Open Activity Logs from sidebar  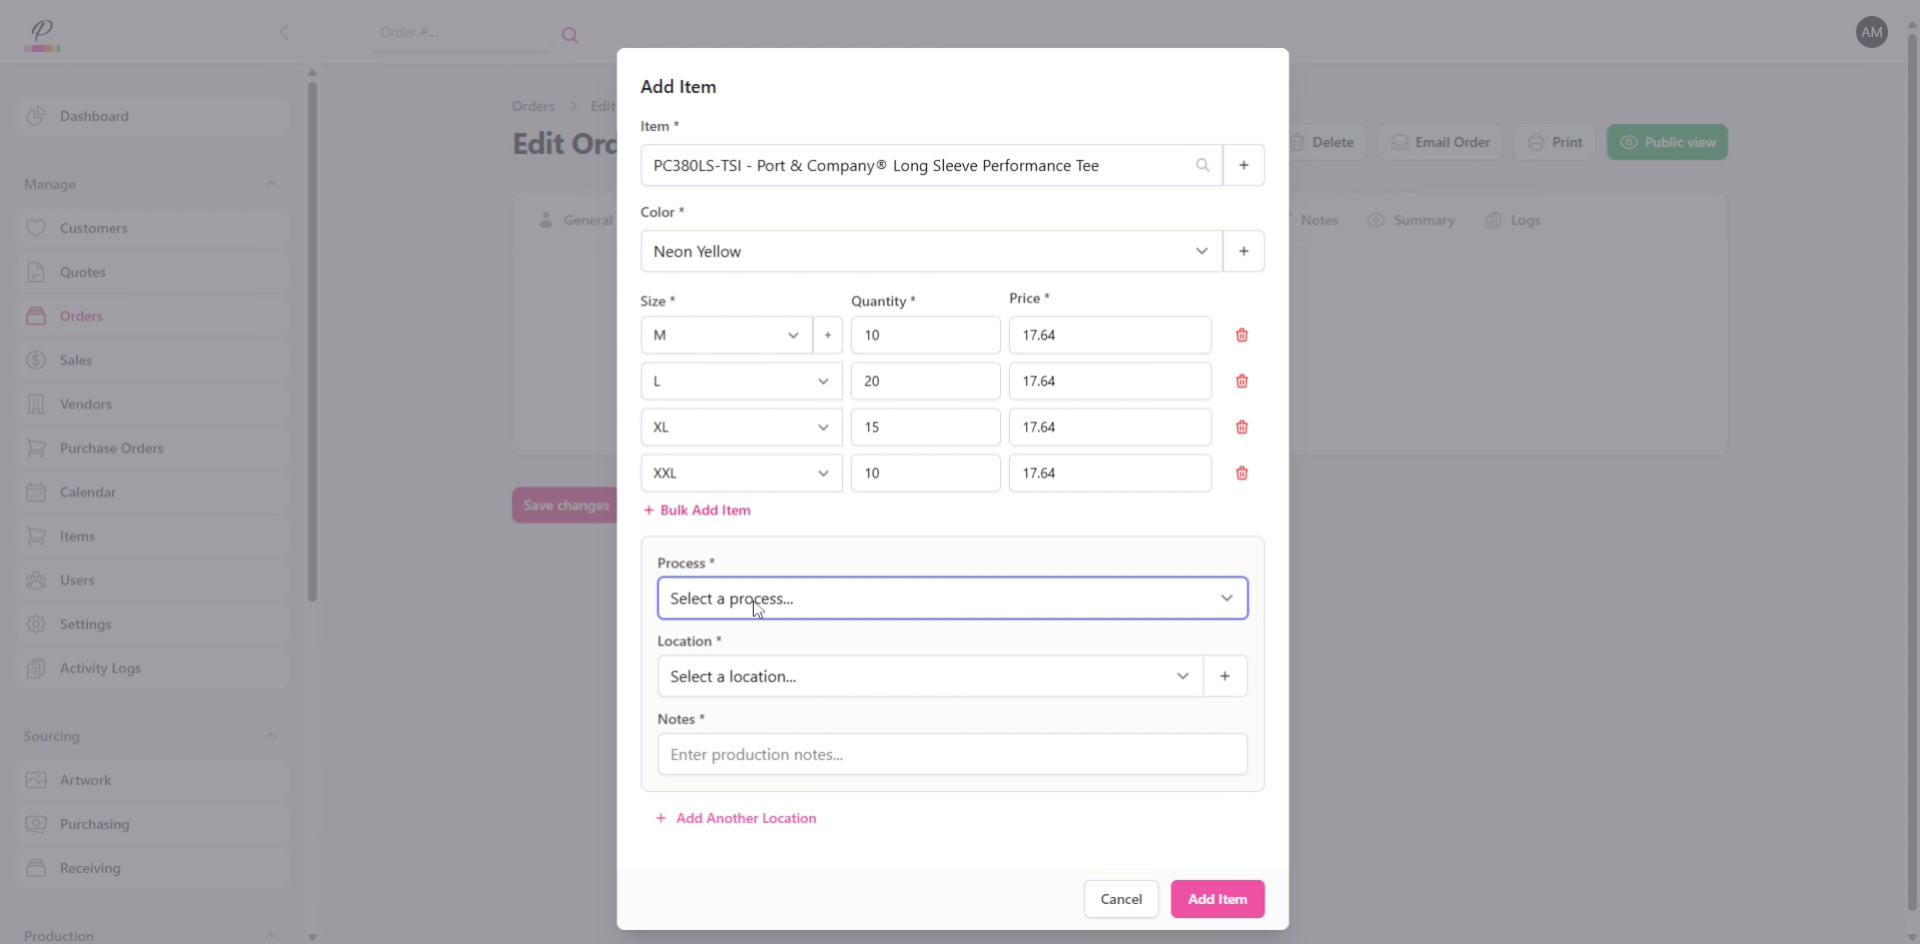pos(100,668)
